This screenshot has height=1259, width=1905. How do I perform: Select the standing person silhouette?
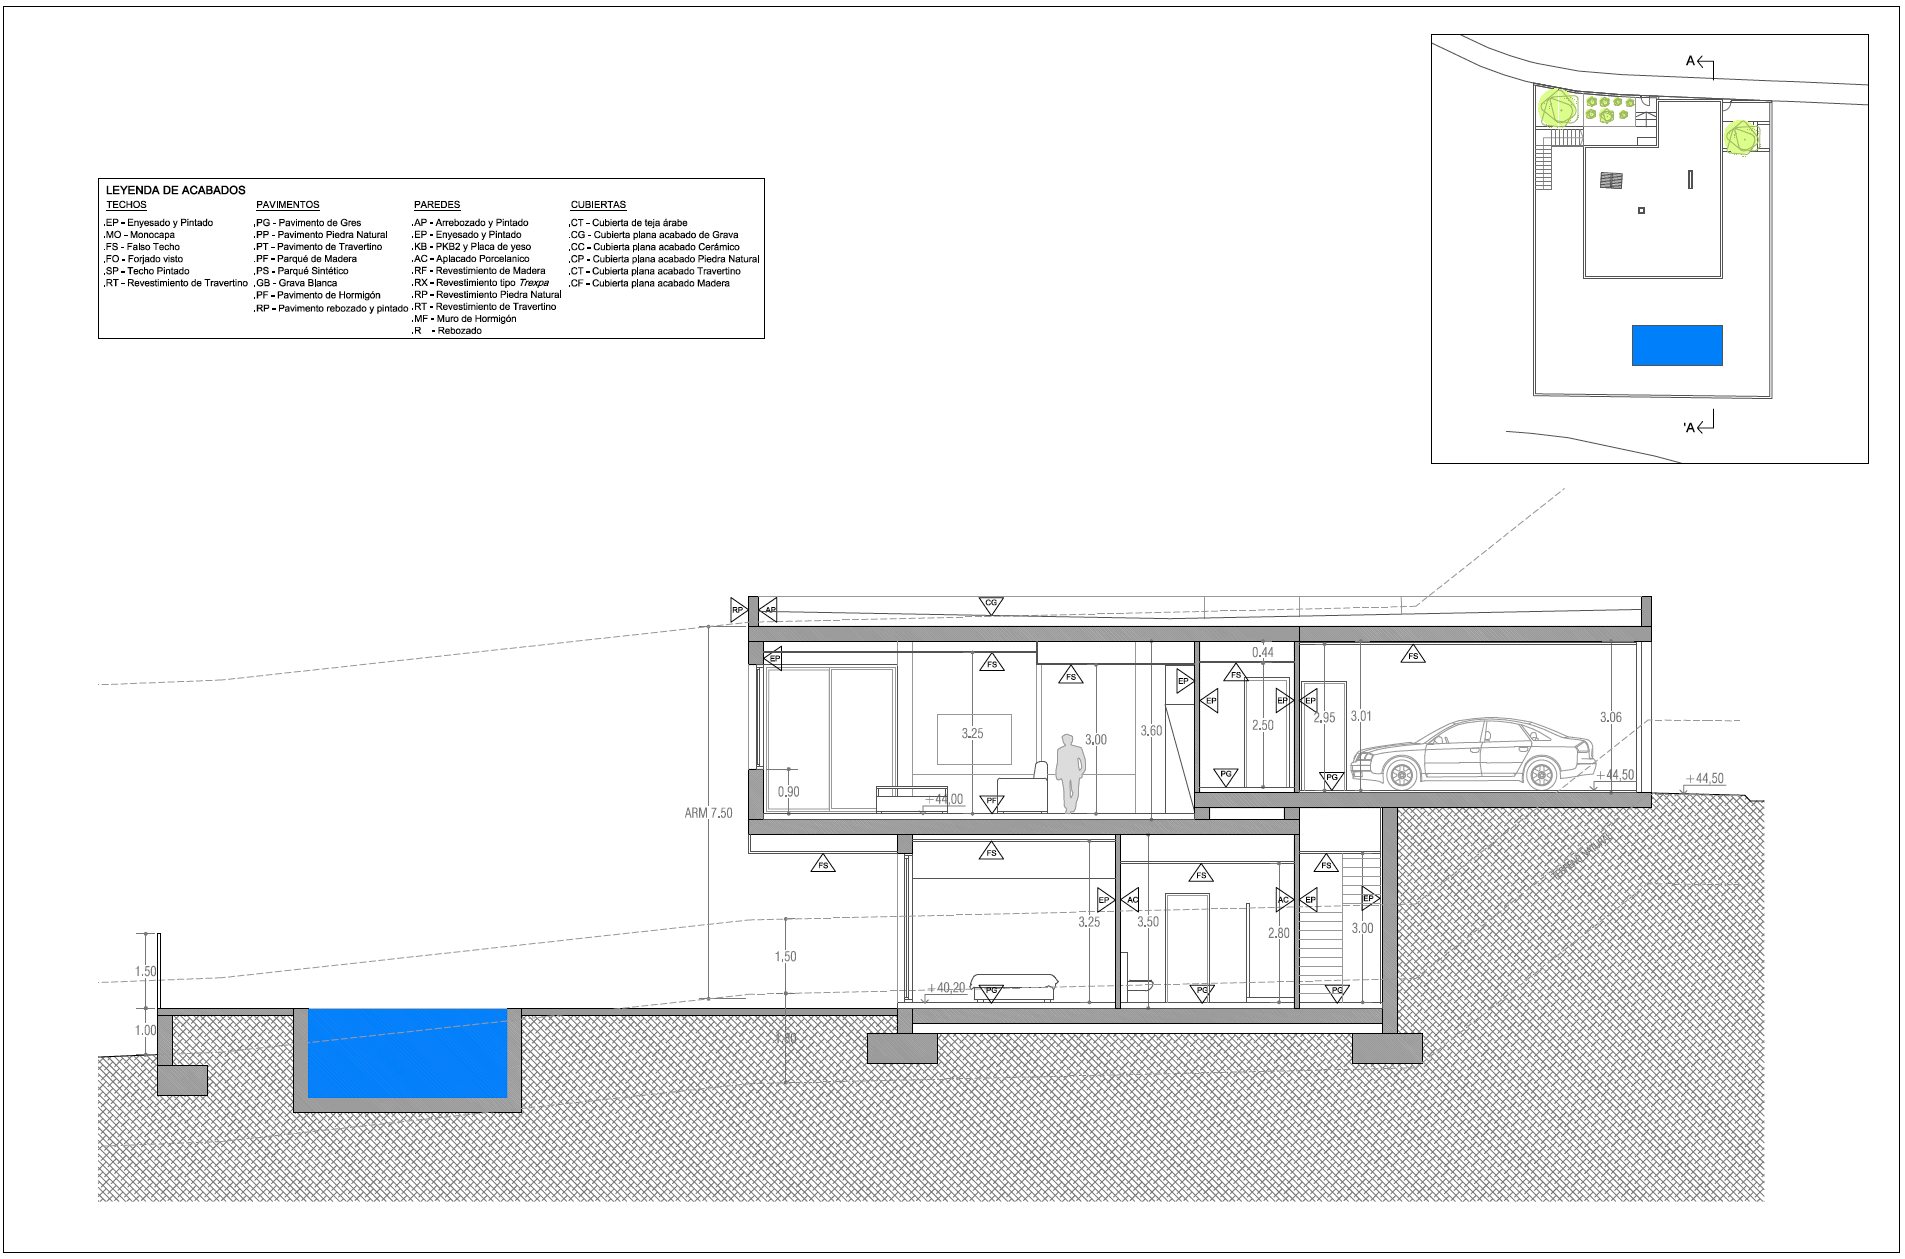pyautogui.click(x=1071, y=773)
